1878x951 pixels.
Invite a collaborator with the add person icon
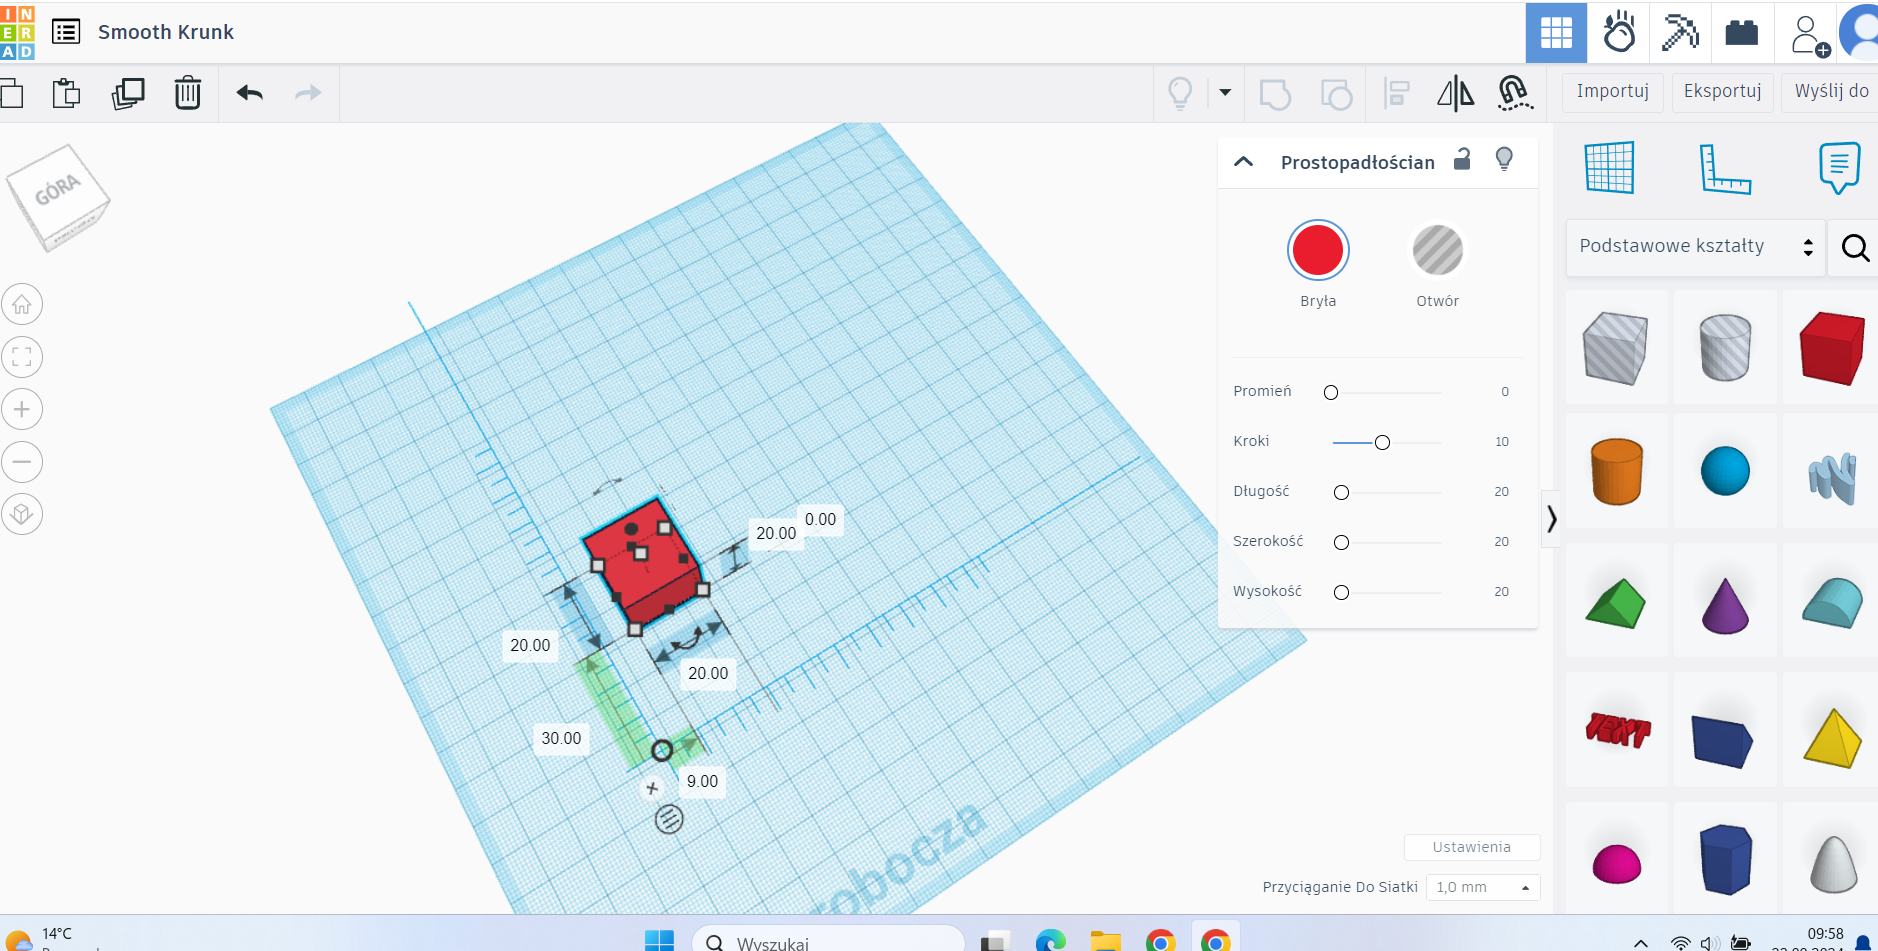tap(1809, 35)
